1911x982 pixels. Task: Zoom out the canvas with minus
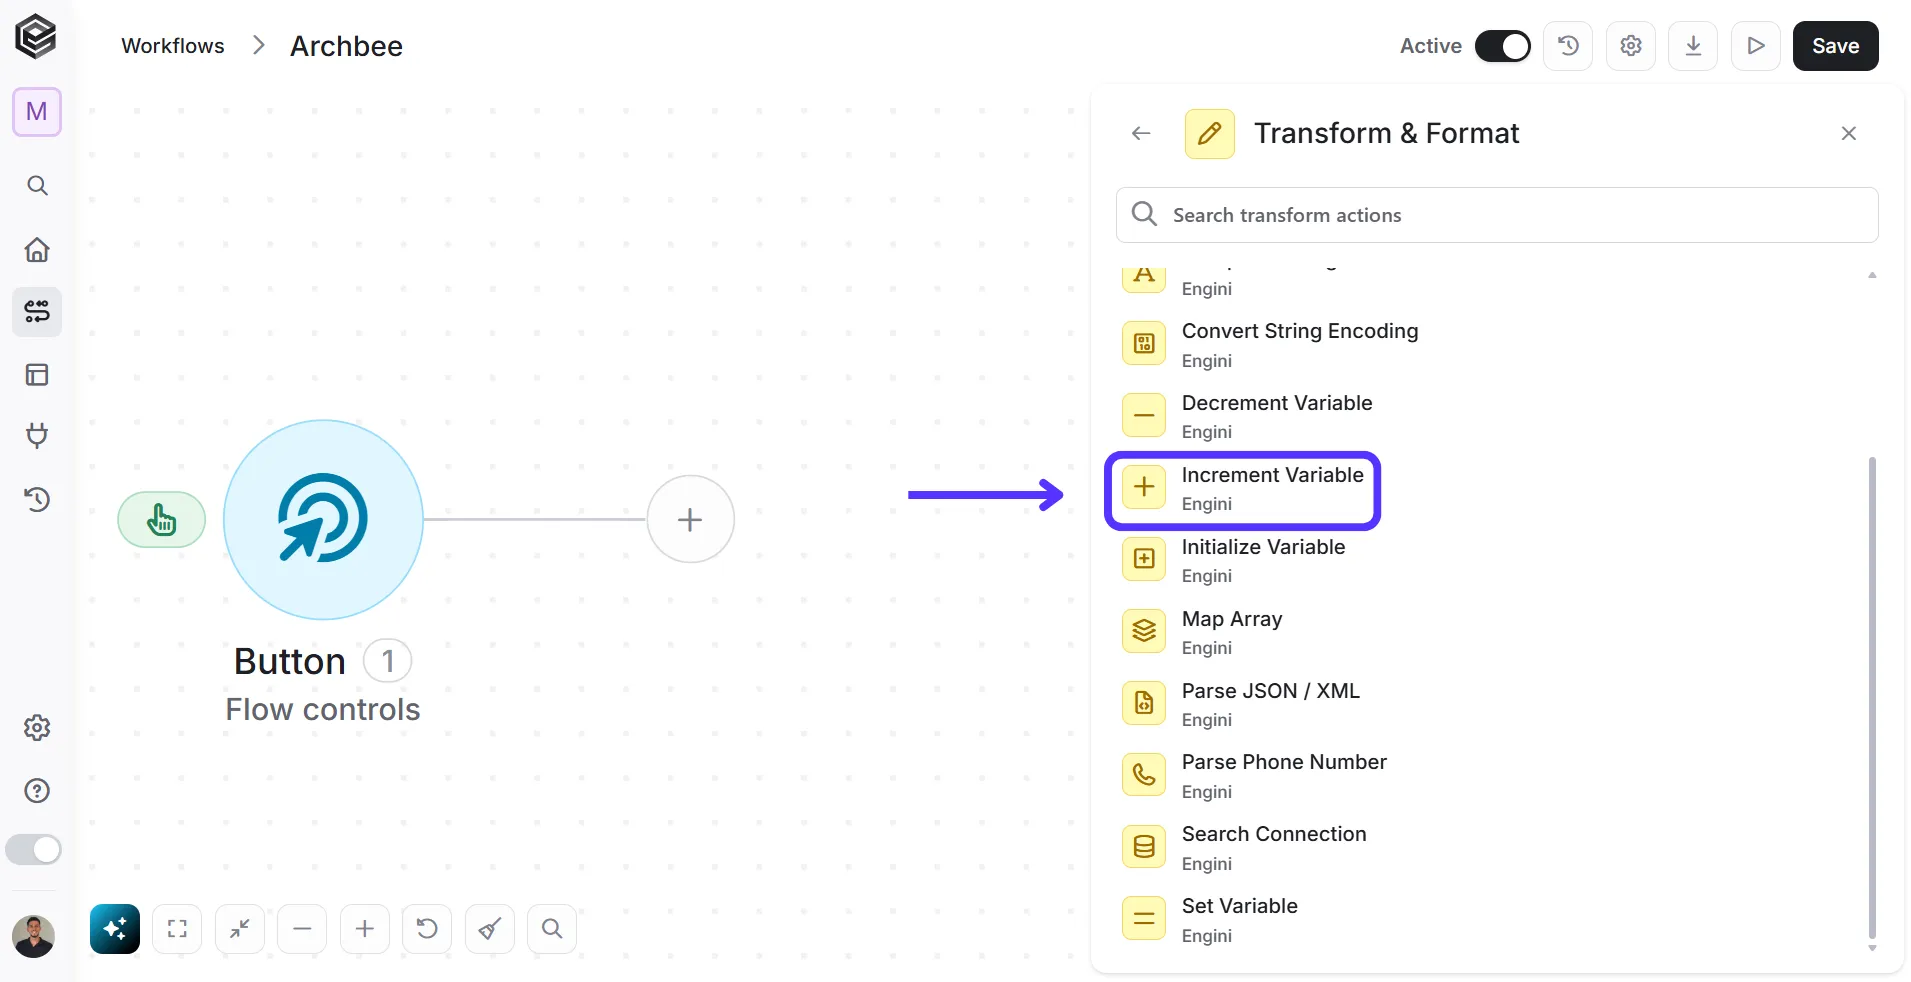302,929
